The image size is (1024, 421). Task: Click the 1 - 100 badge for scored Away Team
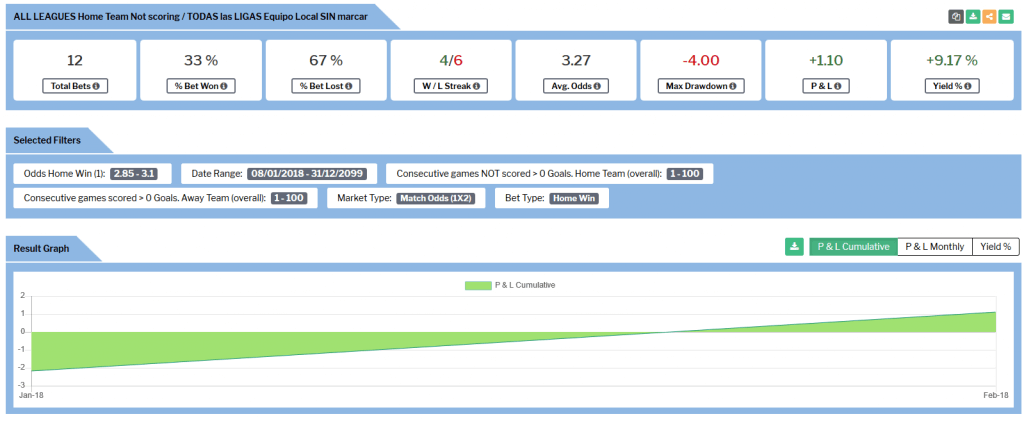[291, 198]
